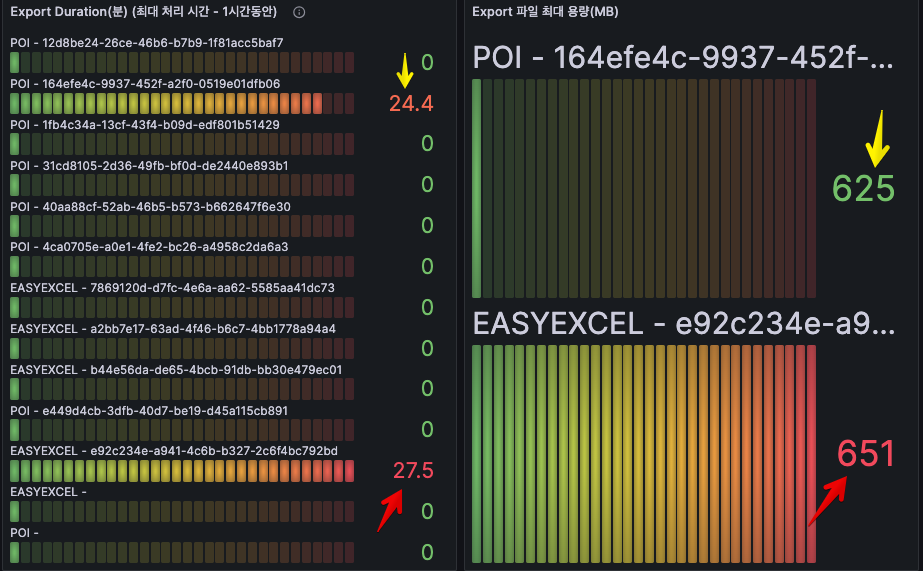Click the large red 651 MB bar gauge
Viewport: 923px width, 571px height.
pyautogui.click(x=644, y=454)
